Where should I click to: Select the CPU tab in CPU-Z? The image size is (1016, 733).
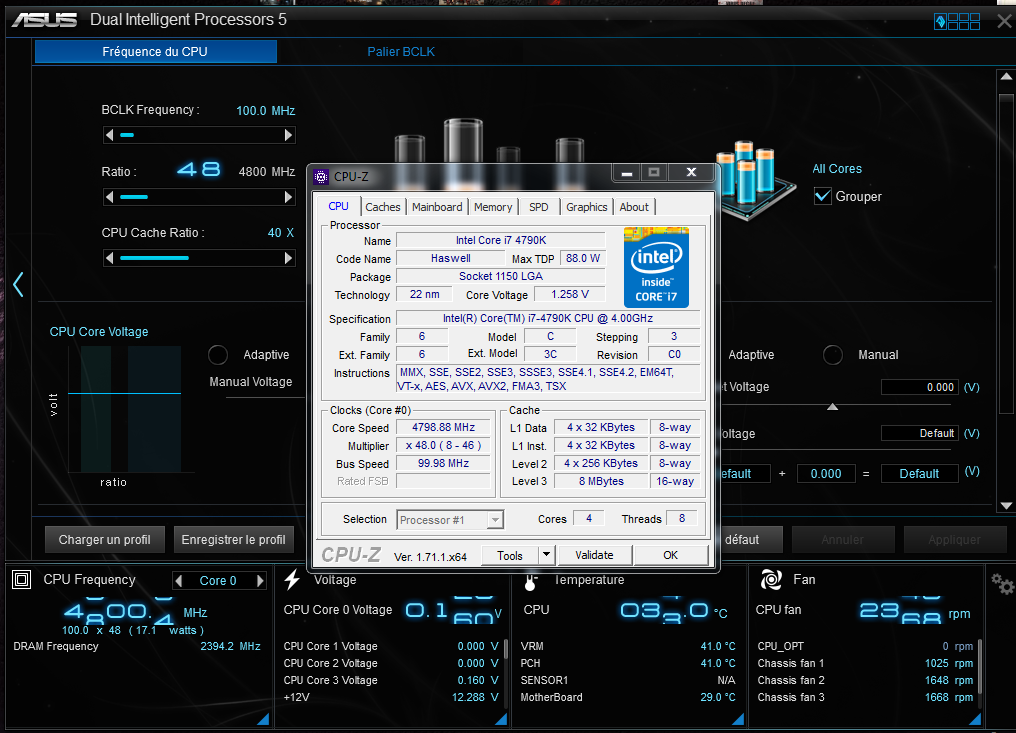tap(338, 206)
